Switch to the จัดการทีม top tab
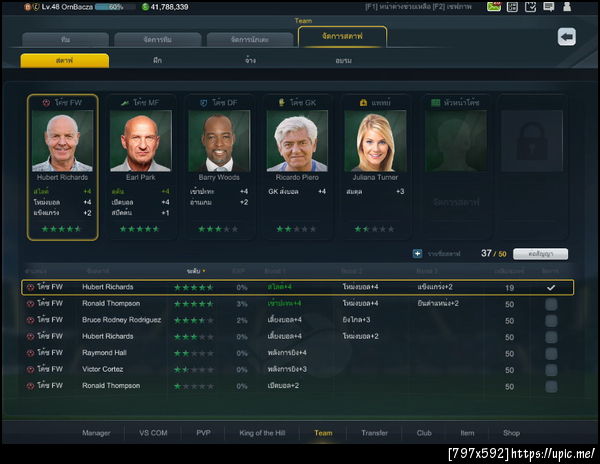 [x=158, y=40]
